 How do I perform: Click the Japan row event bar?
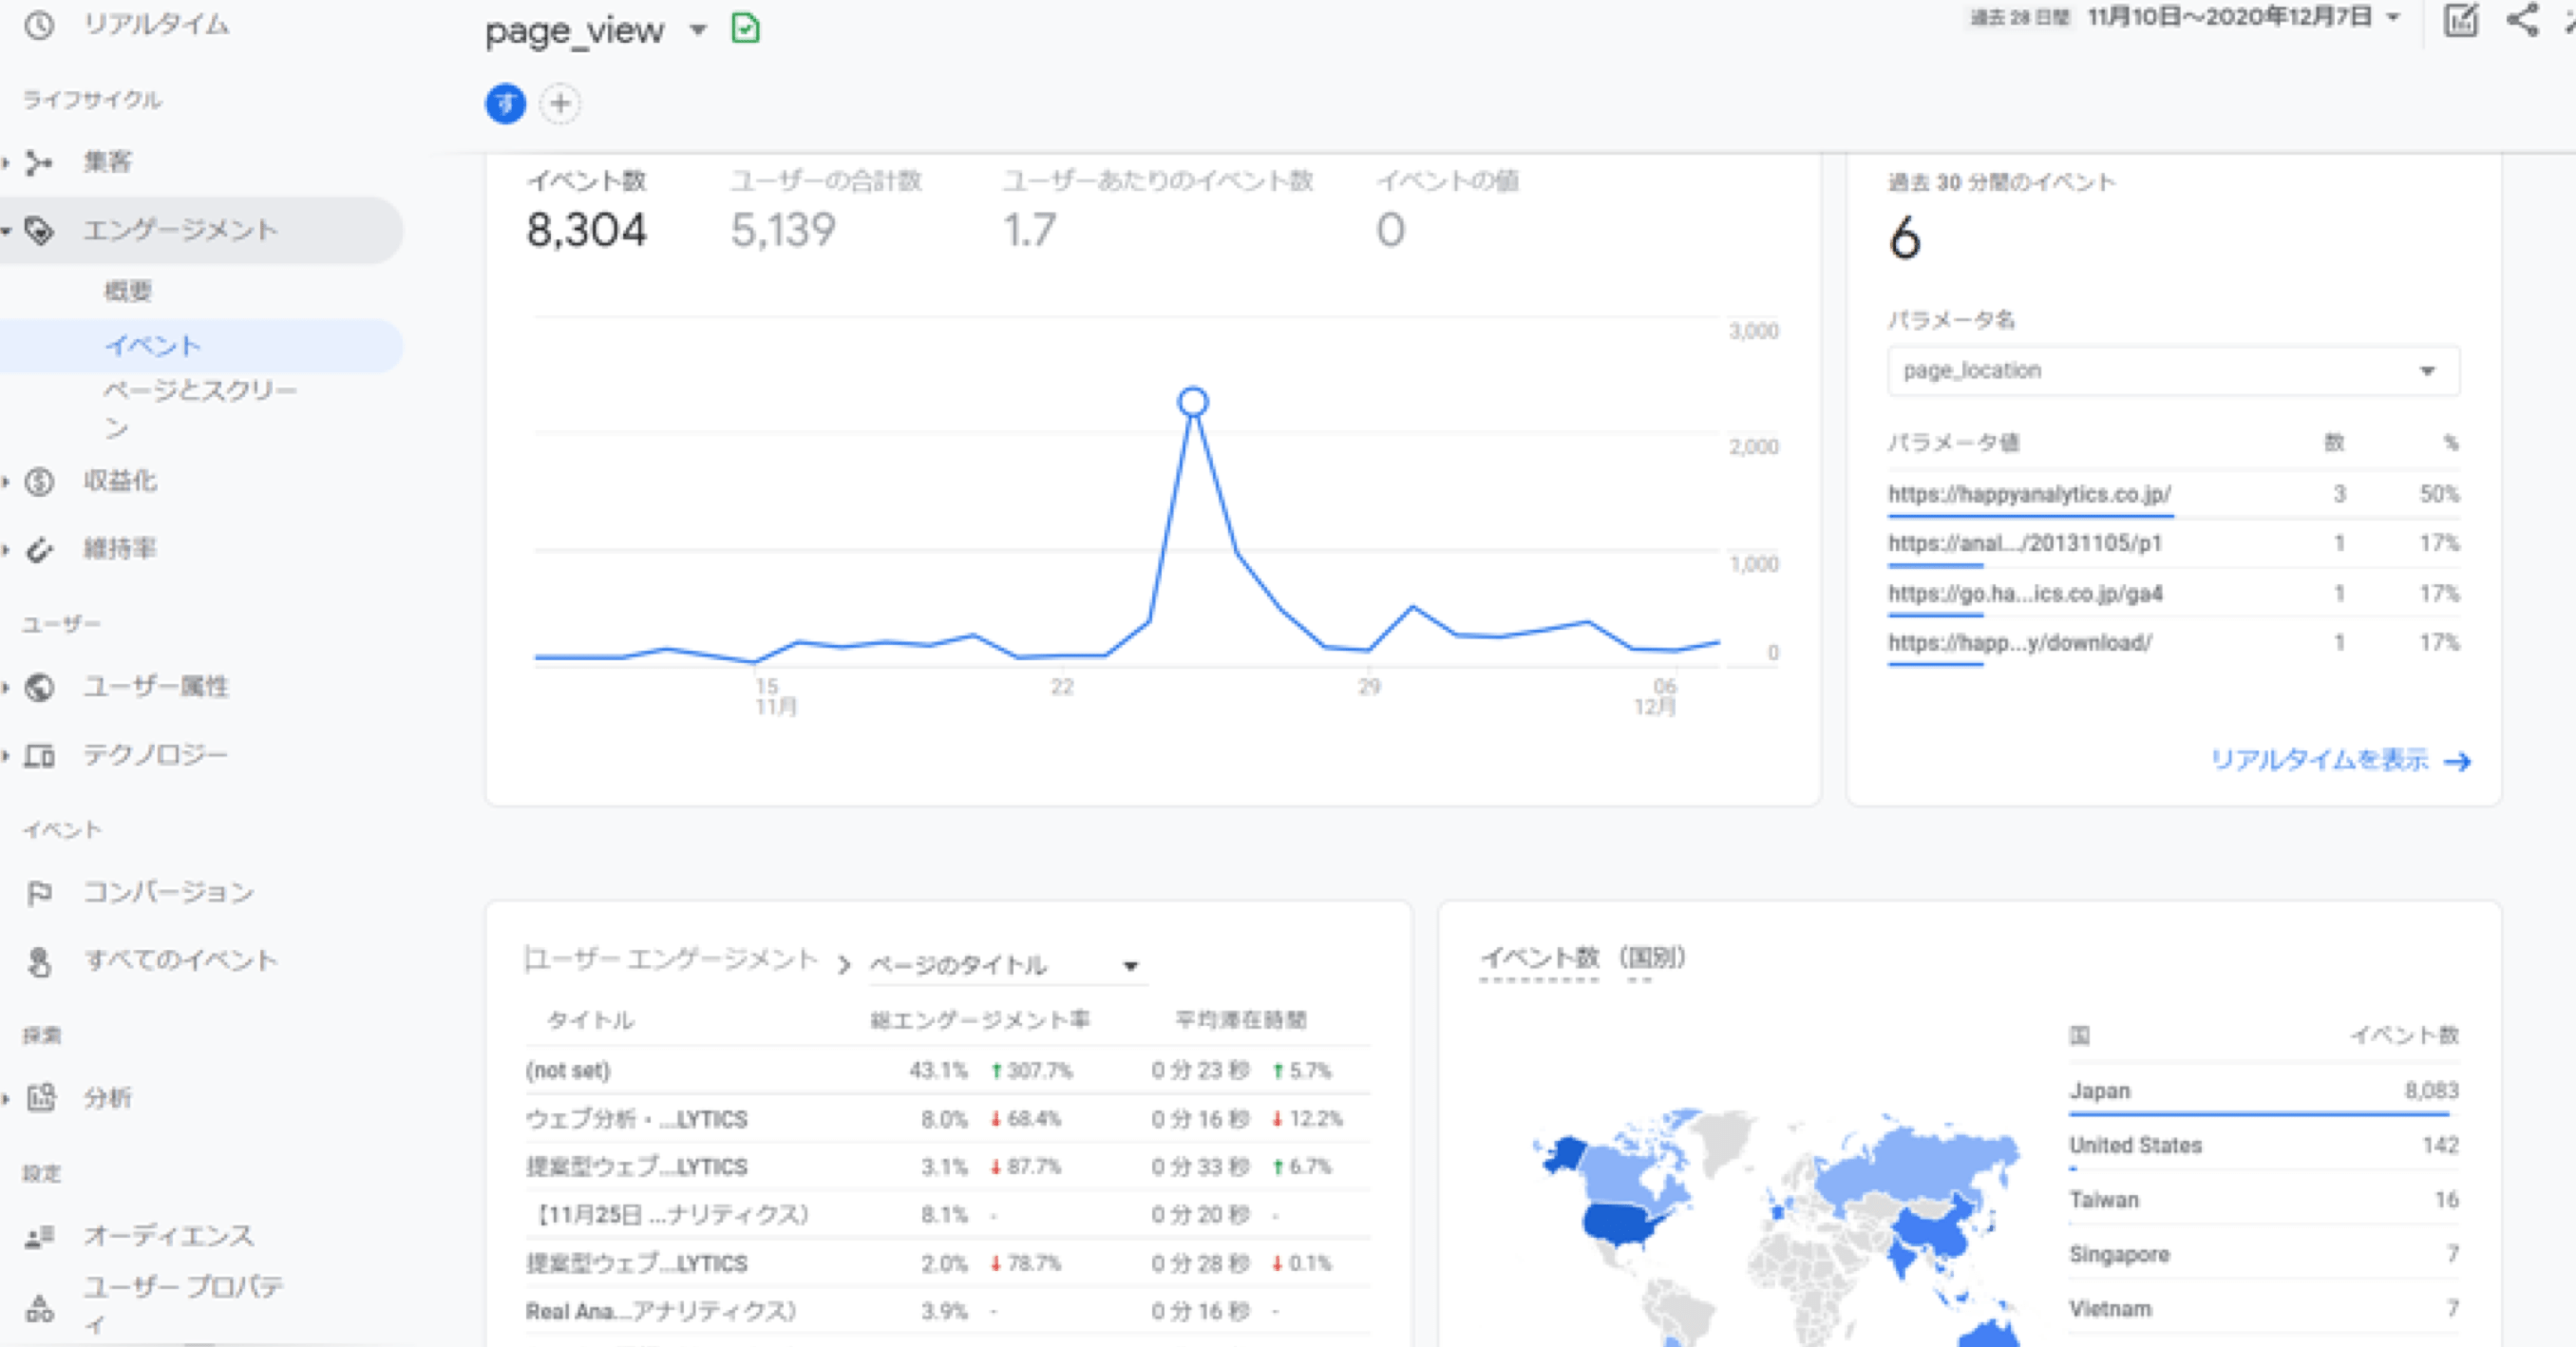point(2259,1113)
